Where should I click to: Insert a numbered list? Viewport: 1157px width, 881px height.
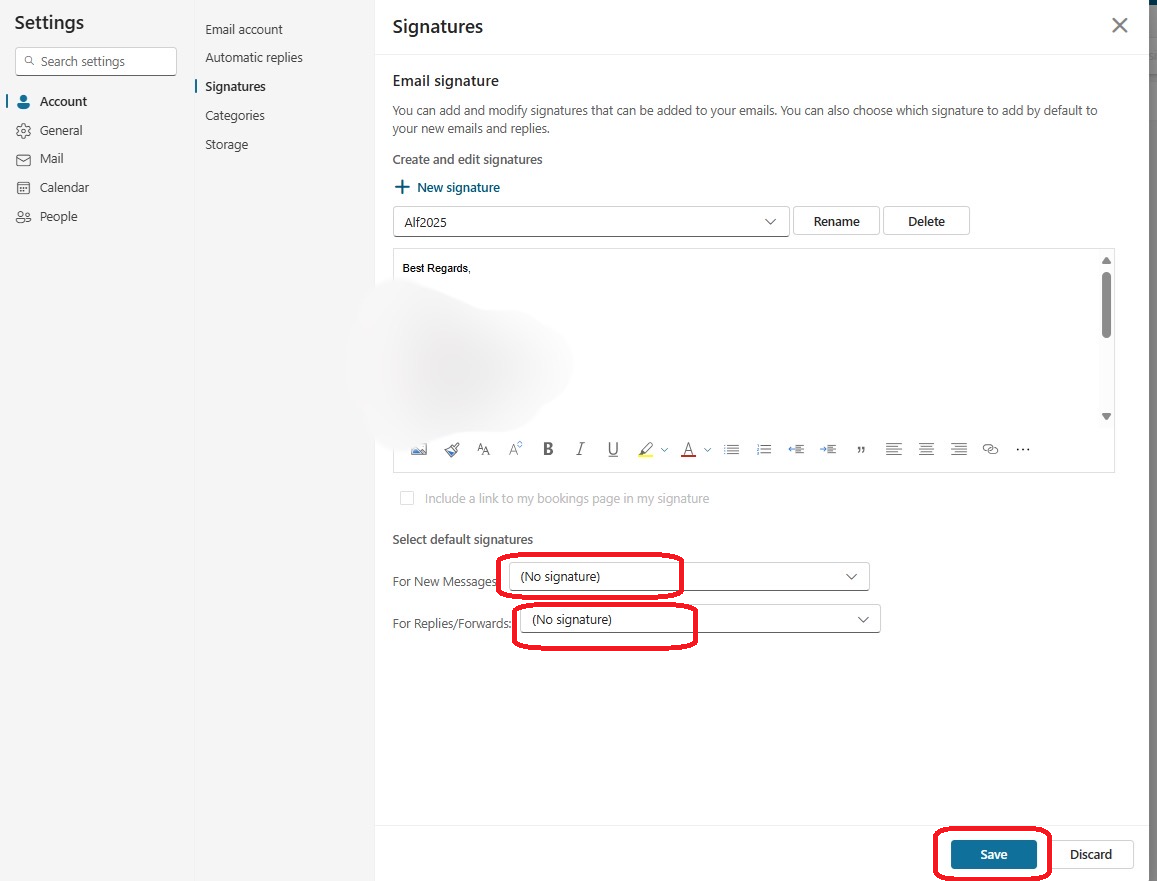pos(764,449)
